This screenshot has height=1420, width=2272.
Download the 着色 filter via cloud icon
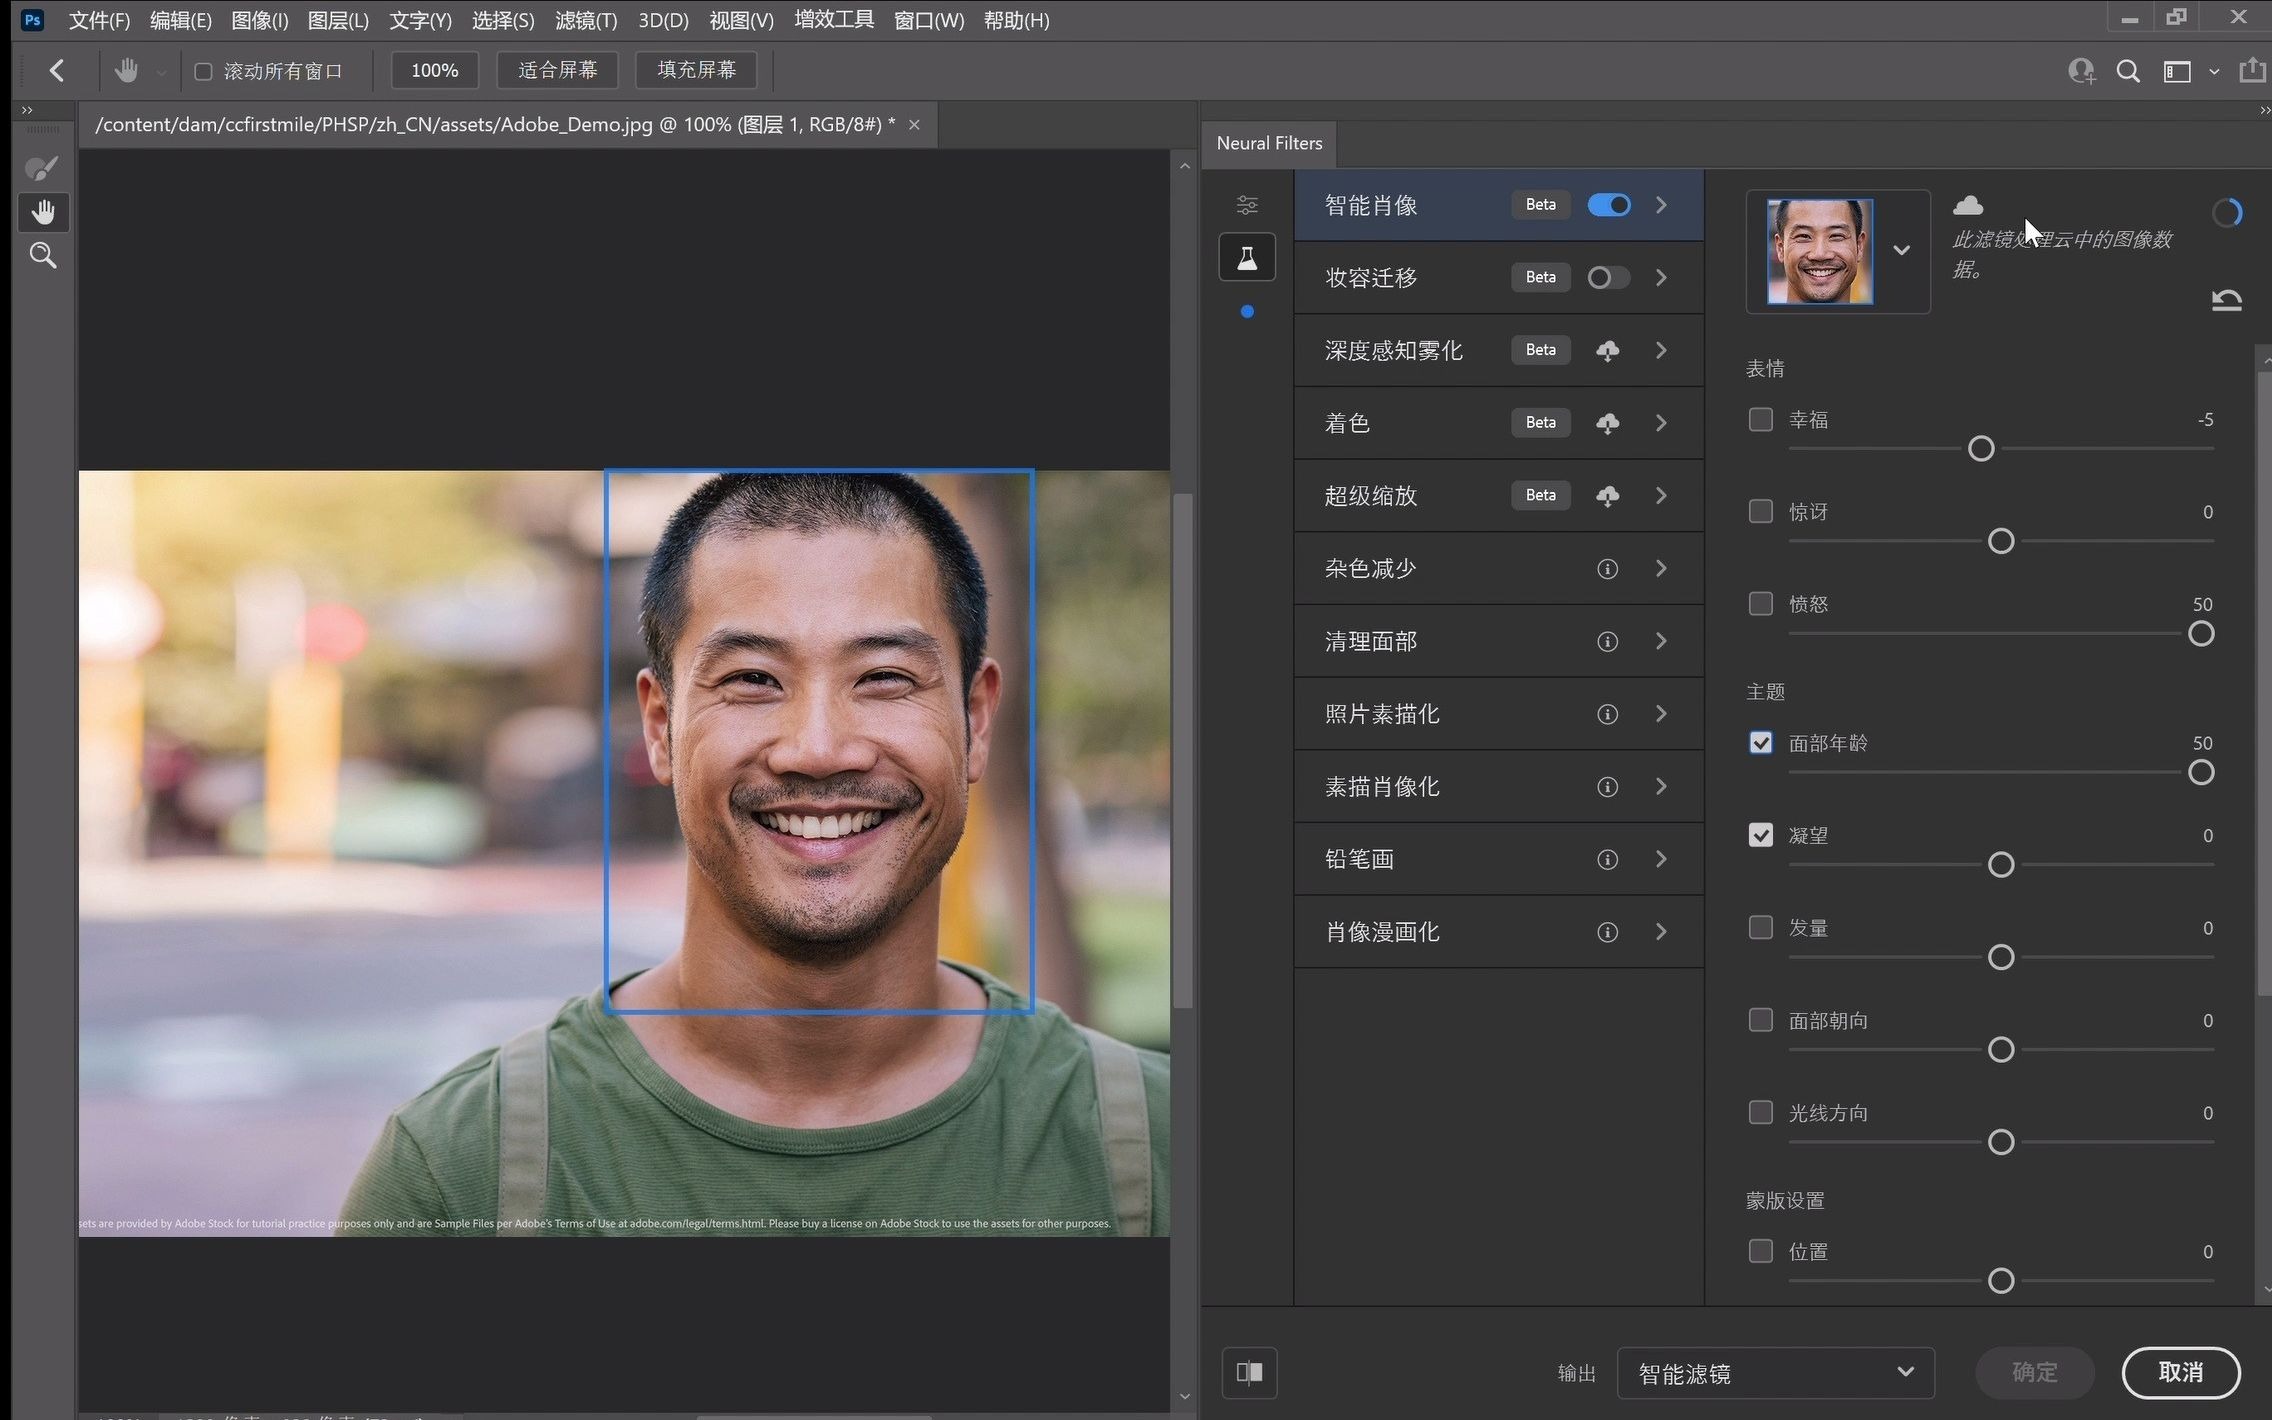1607,423
